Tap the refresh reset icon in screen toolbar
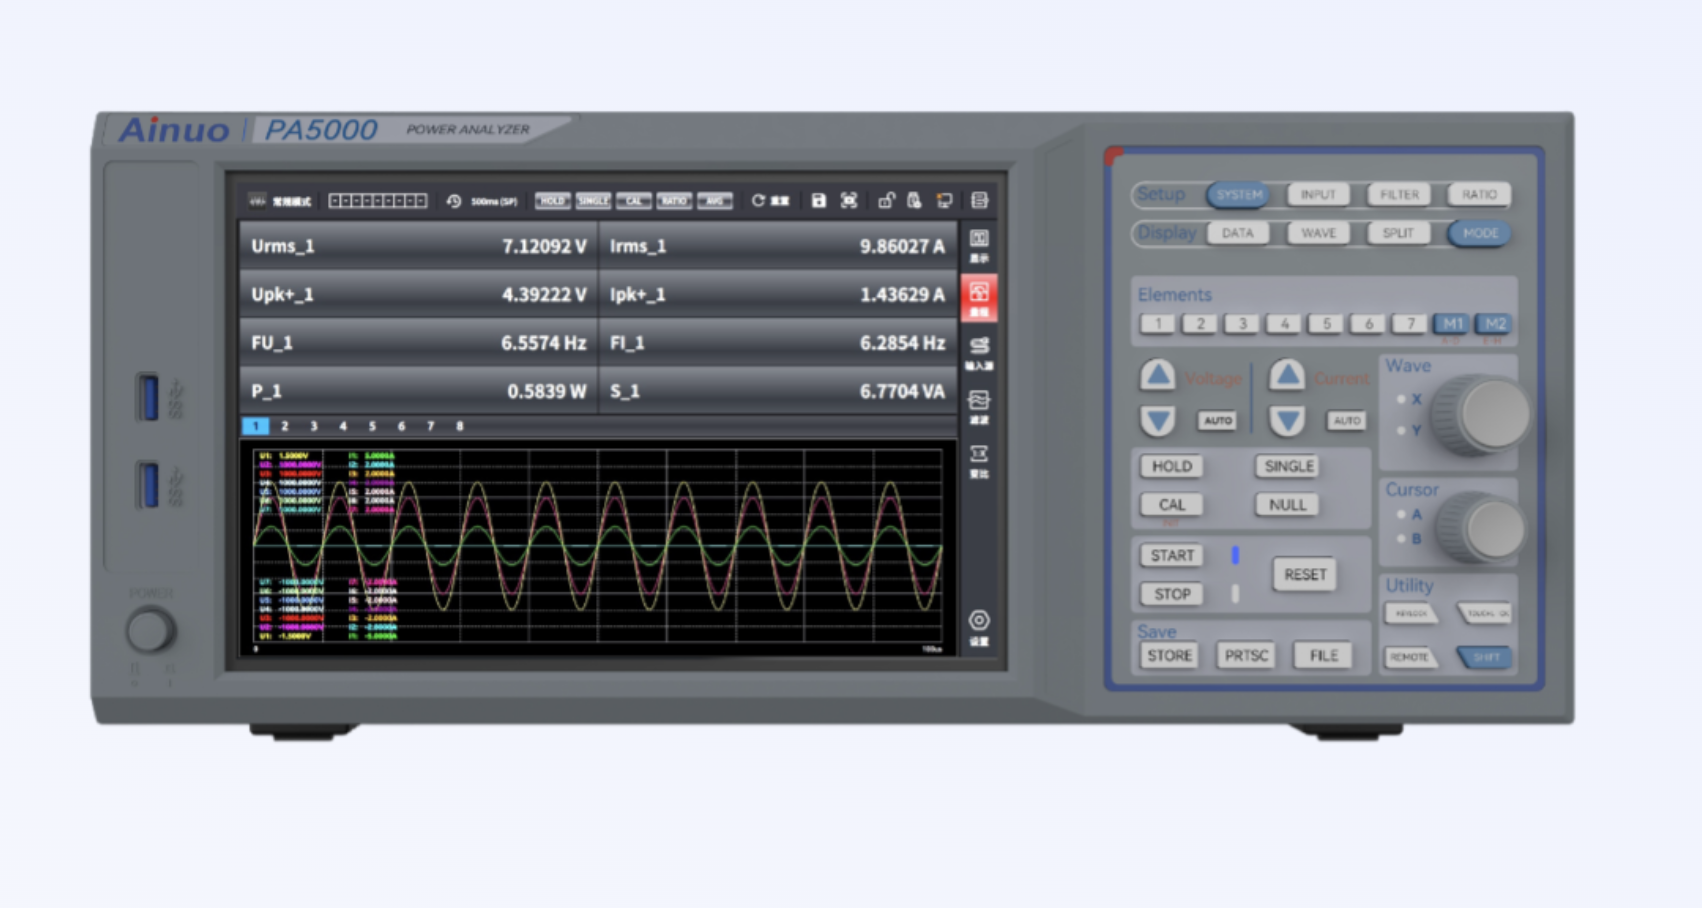This screenshot has height=908, width=1702. [x=758, y=201]
